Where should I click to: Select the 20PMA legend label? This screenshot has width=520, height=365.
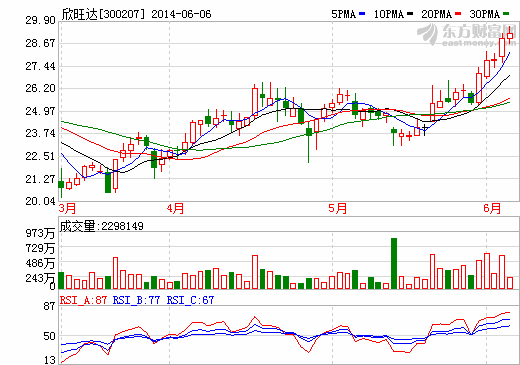tap(437, 14)
